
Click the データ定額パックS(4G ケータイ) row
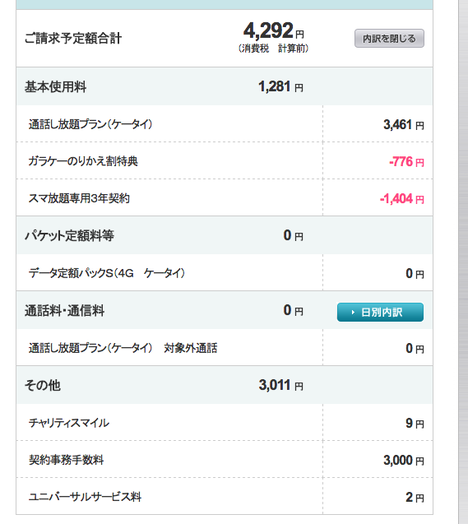[224, 273]
